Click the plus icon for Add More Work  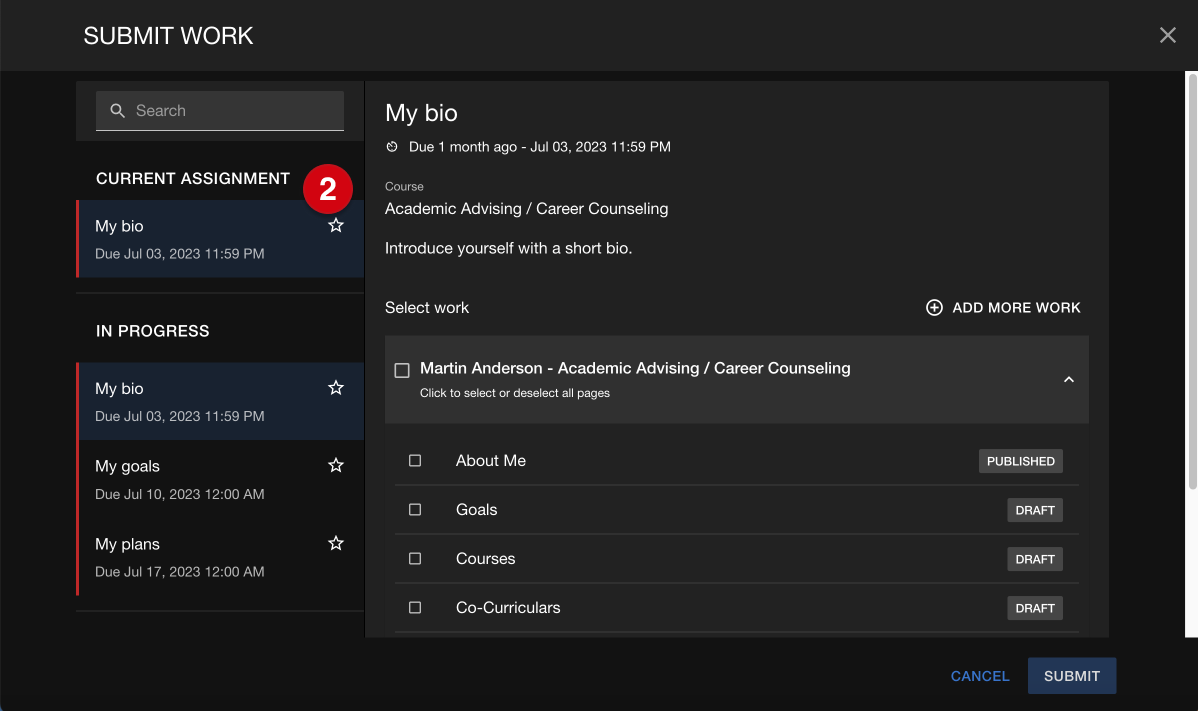pos(934,308)
